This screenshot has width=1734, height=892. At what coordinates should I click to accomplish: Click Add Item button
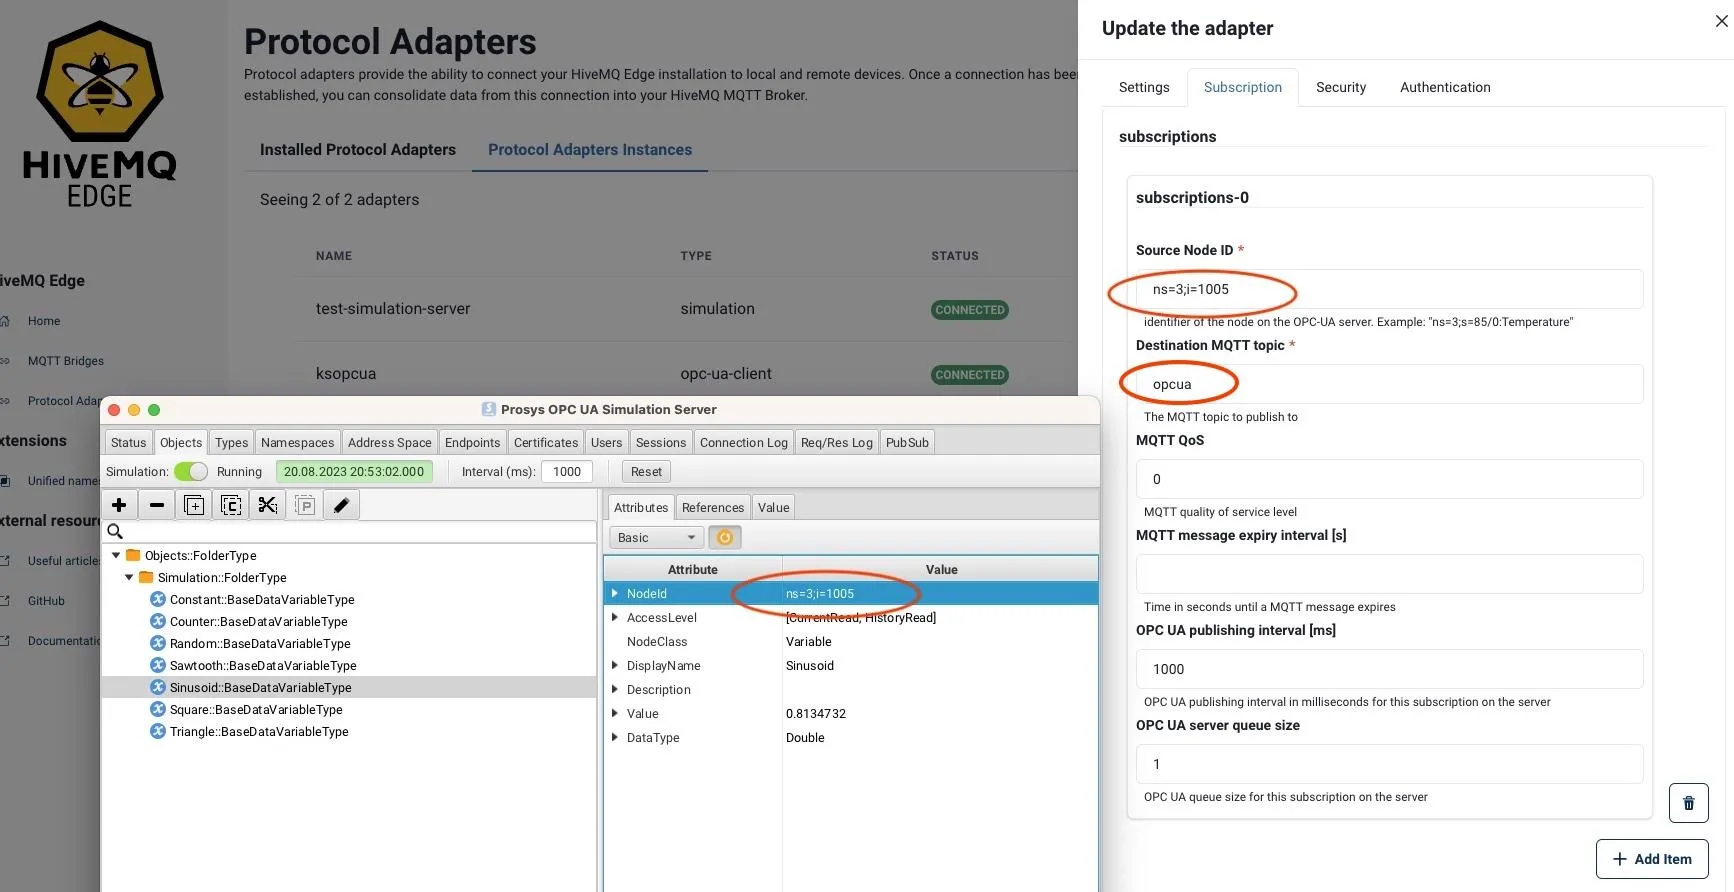pos(1652,858)
